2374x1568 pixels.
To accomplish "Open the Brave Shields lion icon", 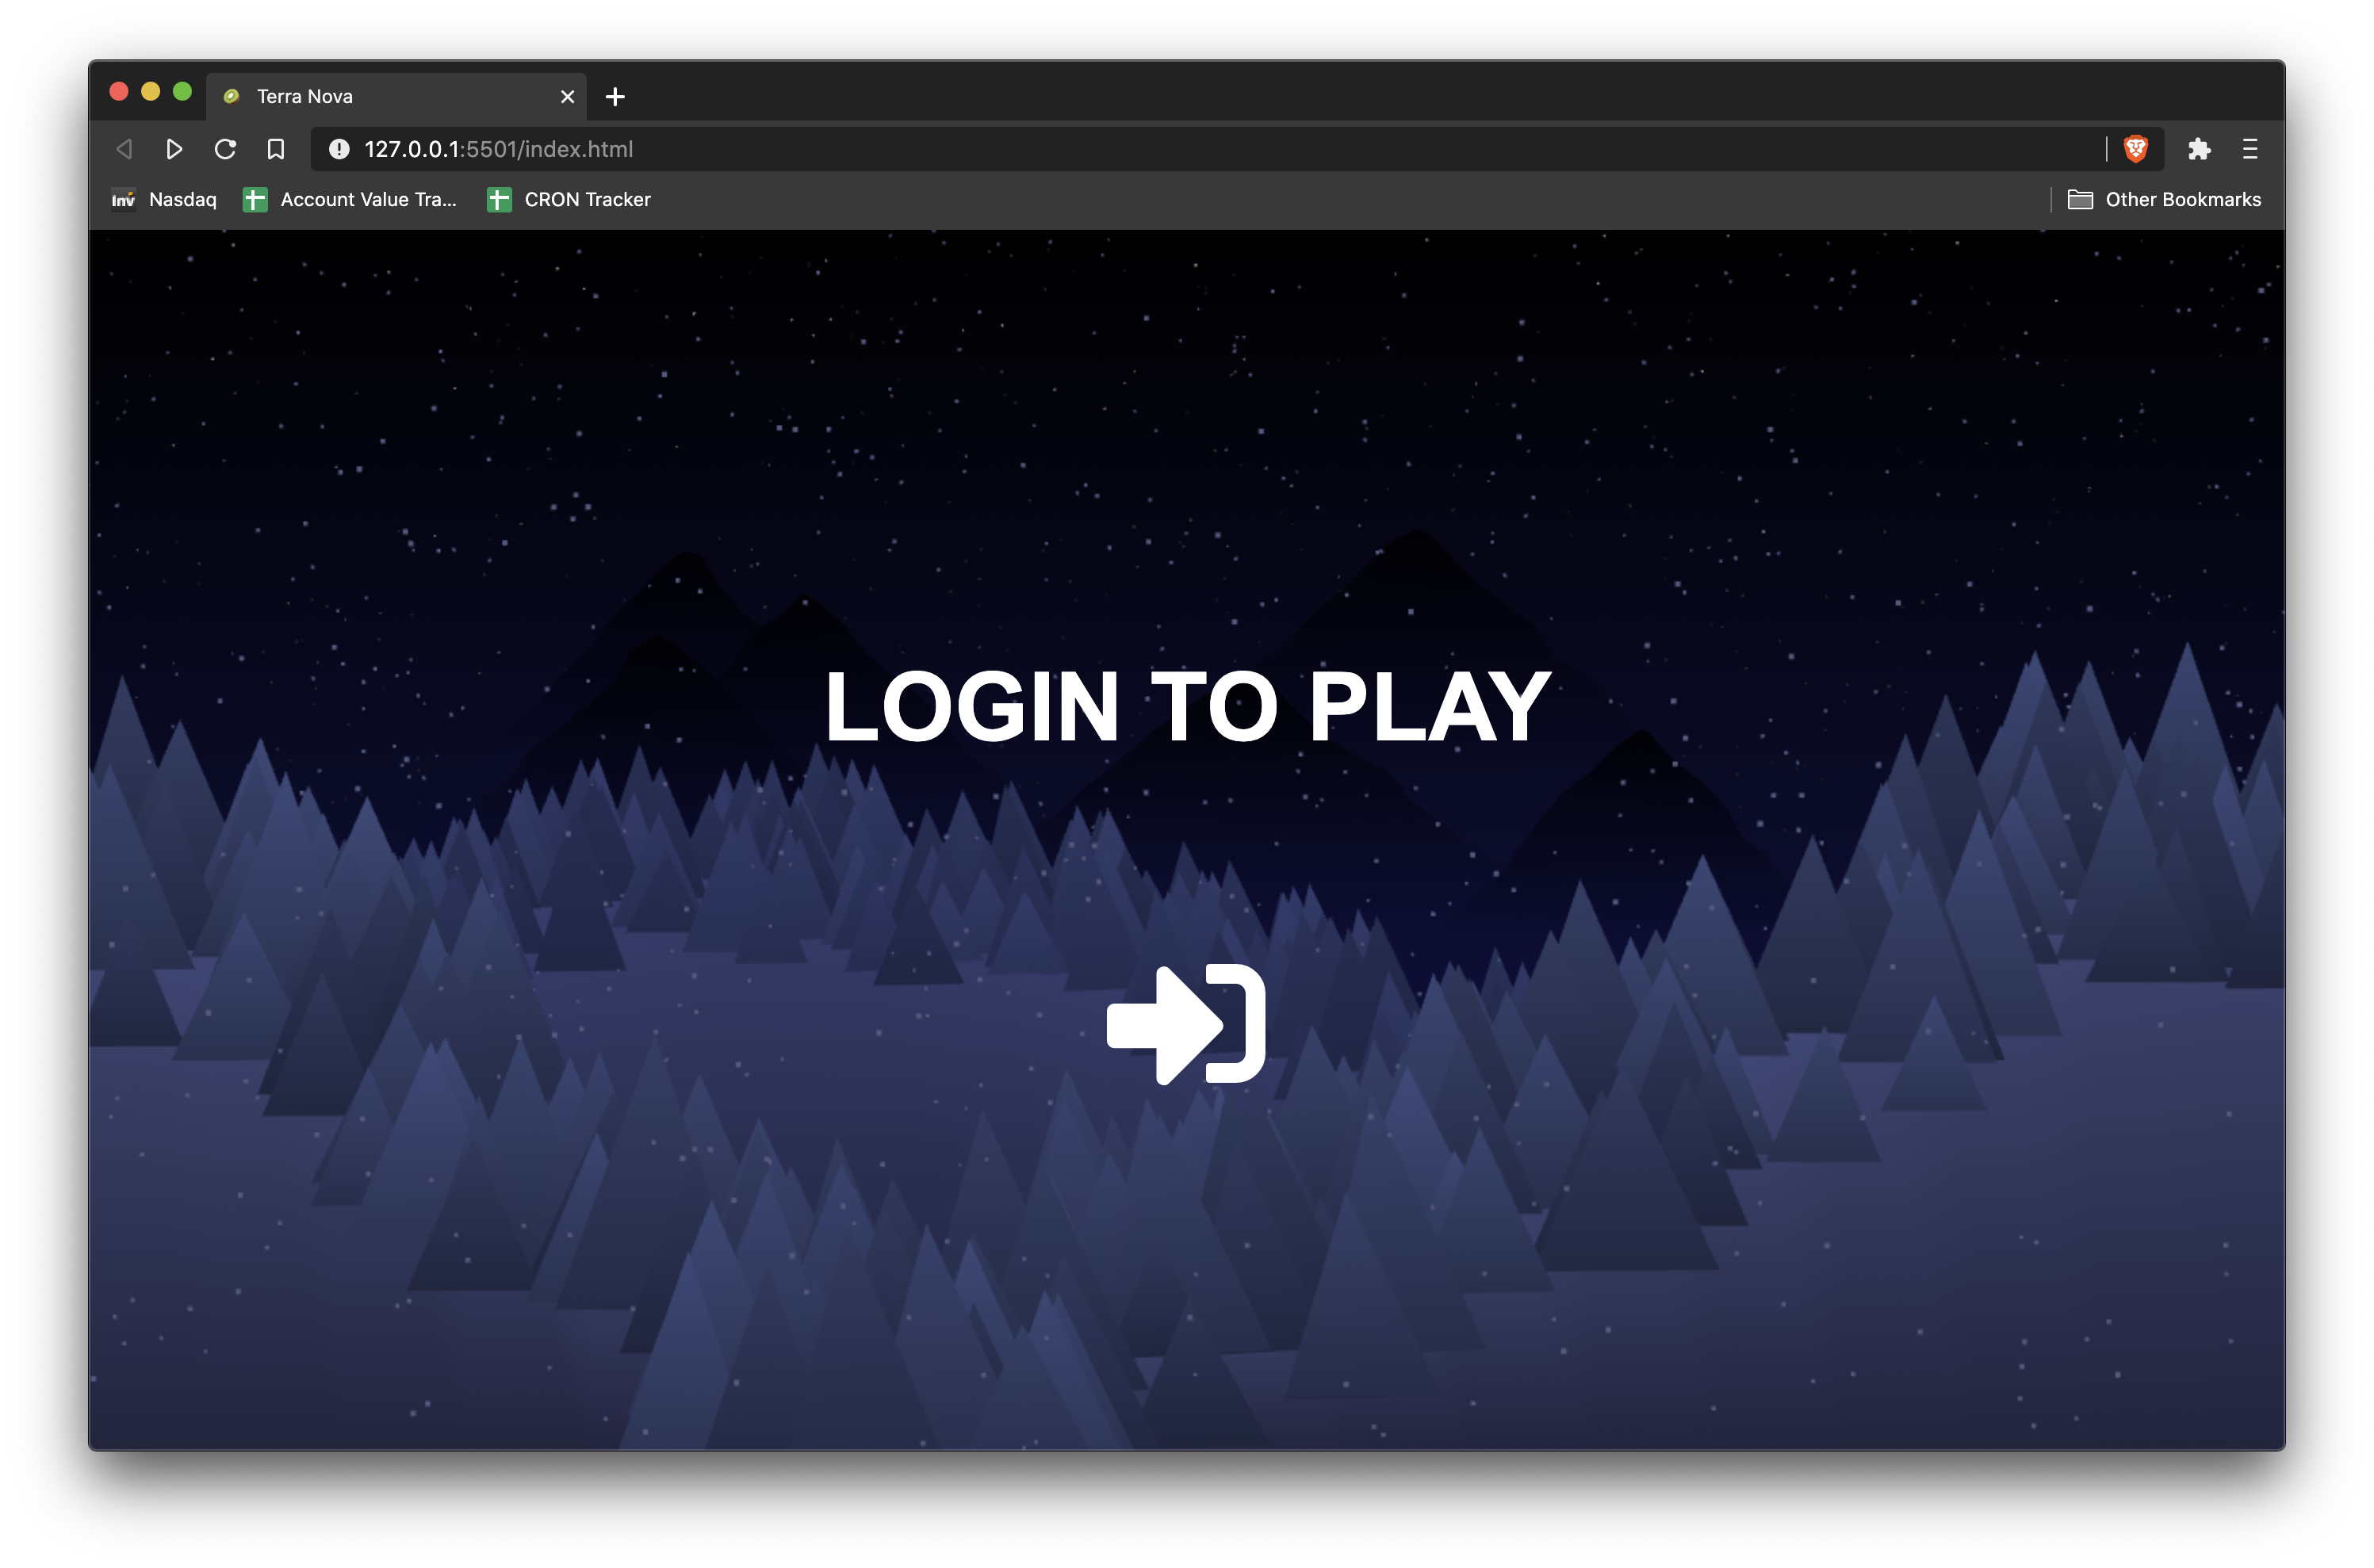I will [2135, 149].
